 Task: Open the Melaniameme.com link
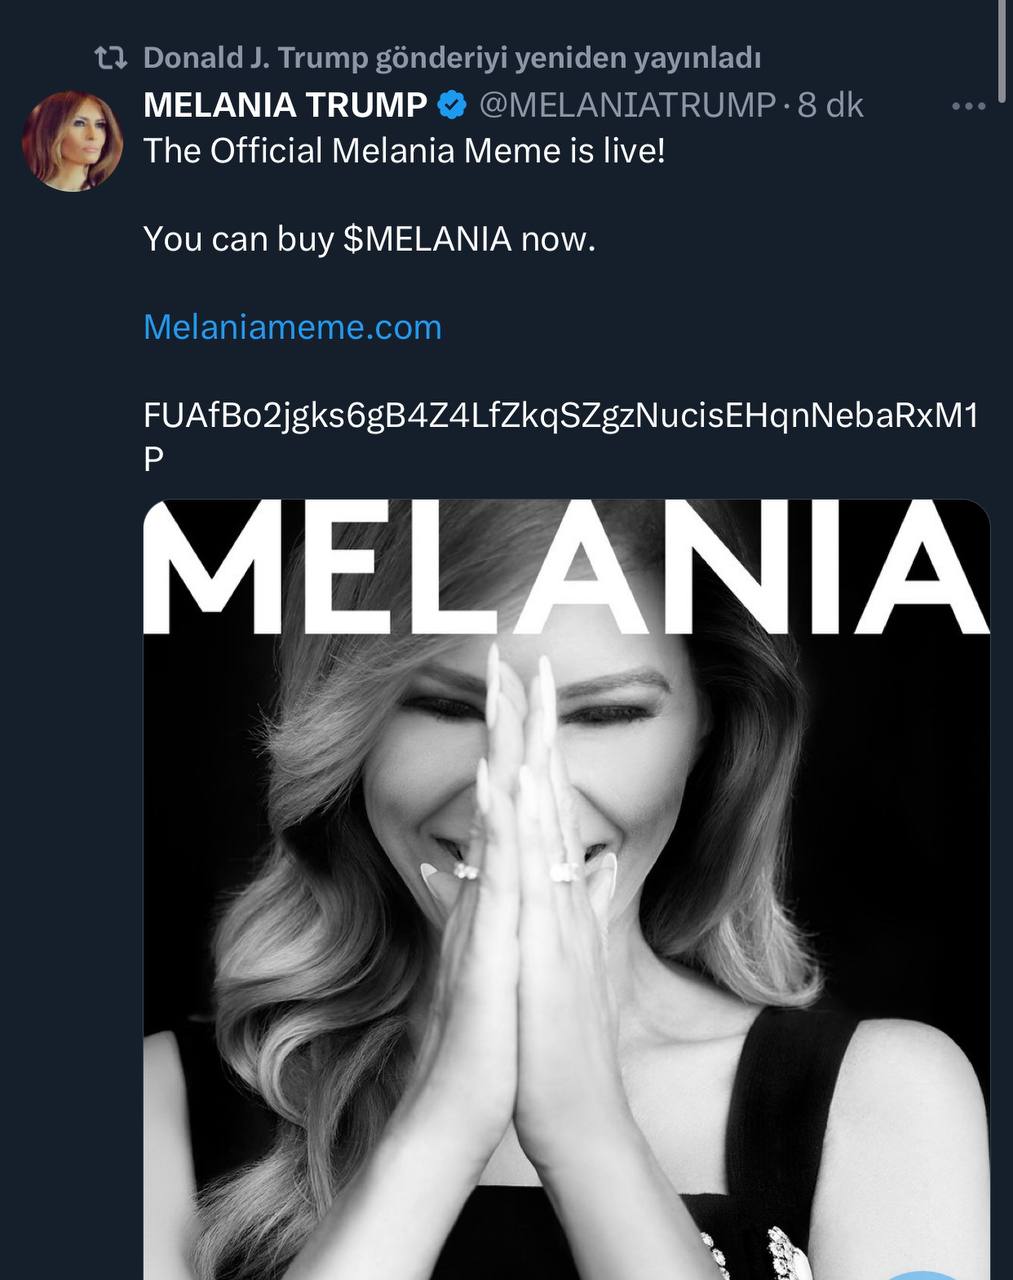pyautogui.click(x=290, y=324)
